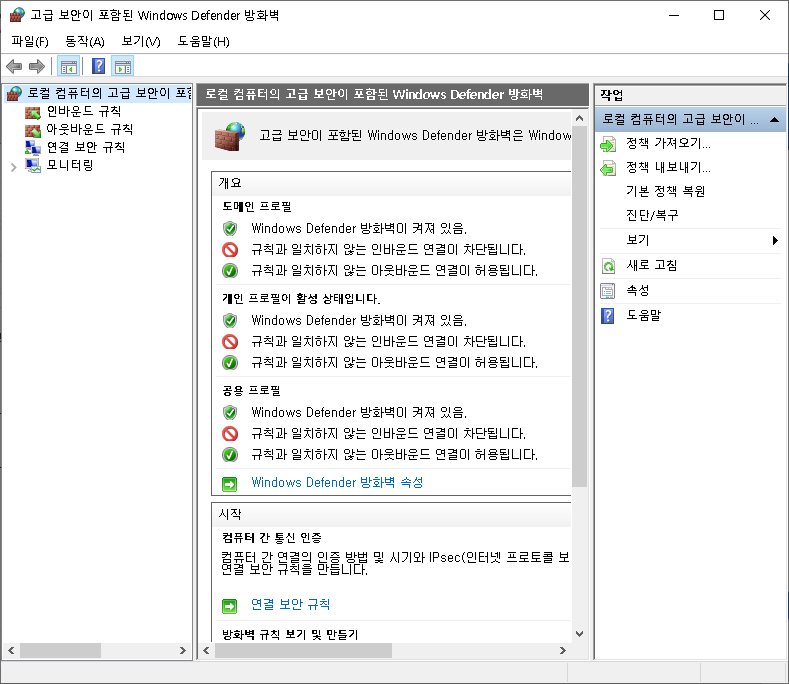789x684 pixels.
Task: Click the 컴퓨터 간 통신 인증 heading
Action: pos(272,538)
